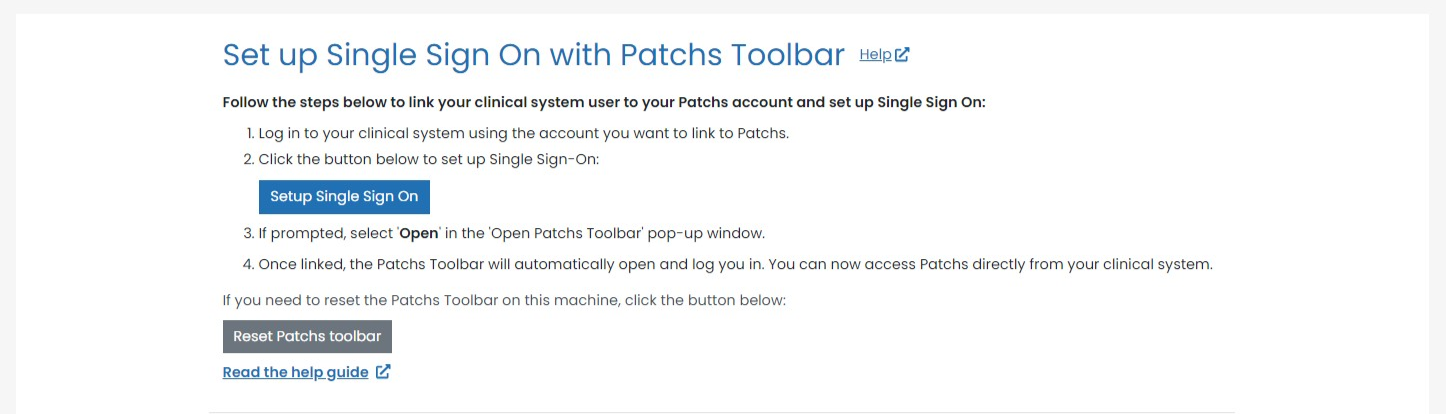Open the Help link beside the heading
The height and width of the screenshot is (414, 1446).
pos(875,55)
